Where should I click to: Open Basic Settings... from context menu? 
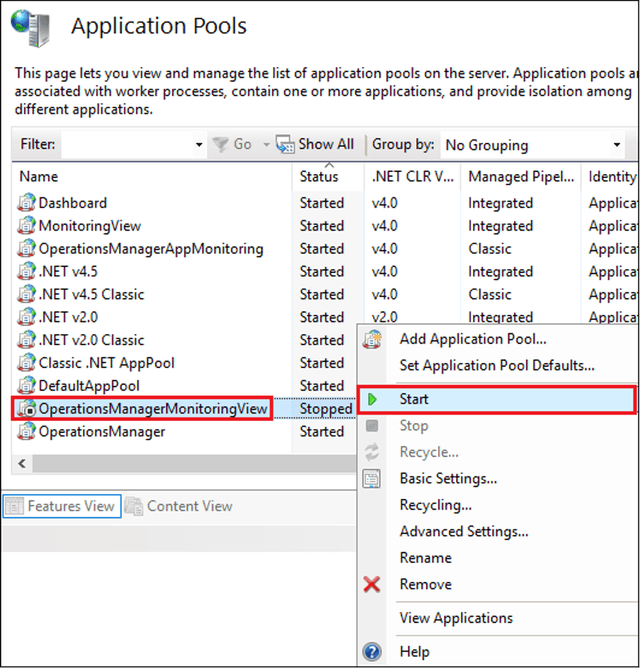(448, 478)
